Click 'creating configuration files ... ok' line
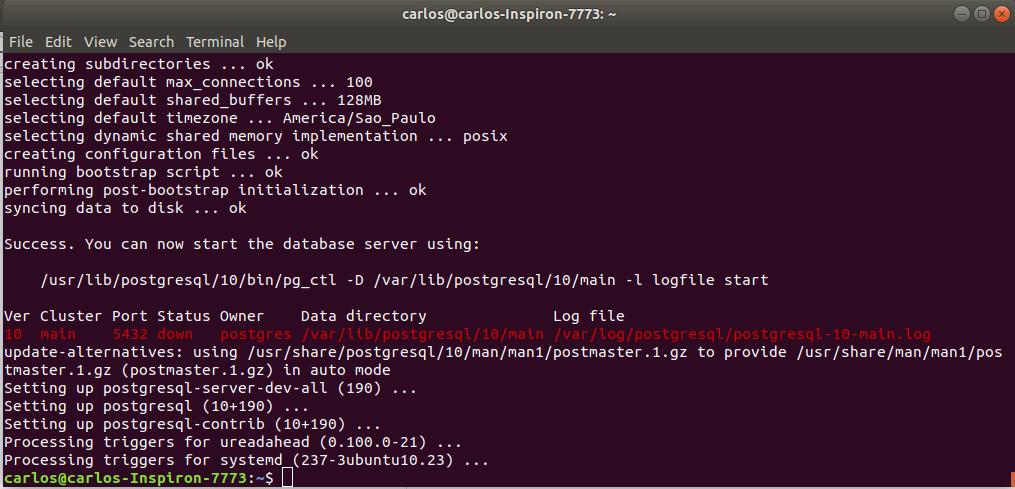Viewport: 1015px width, 489px height. click(x=161, y=154)
